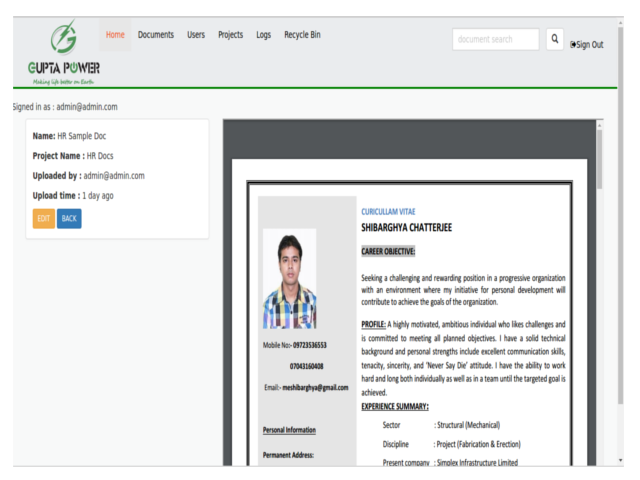Click the Sign Out icon link
This screenshot has height=480, width=640.
[587, 44]
